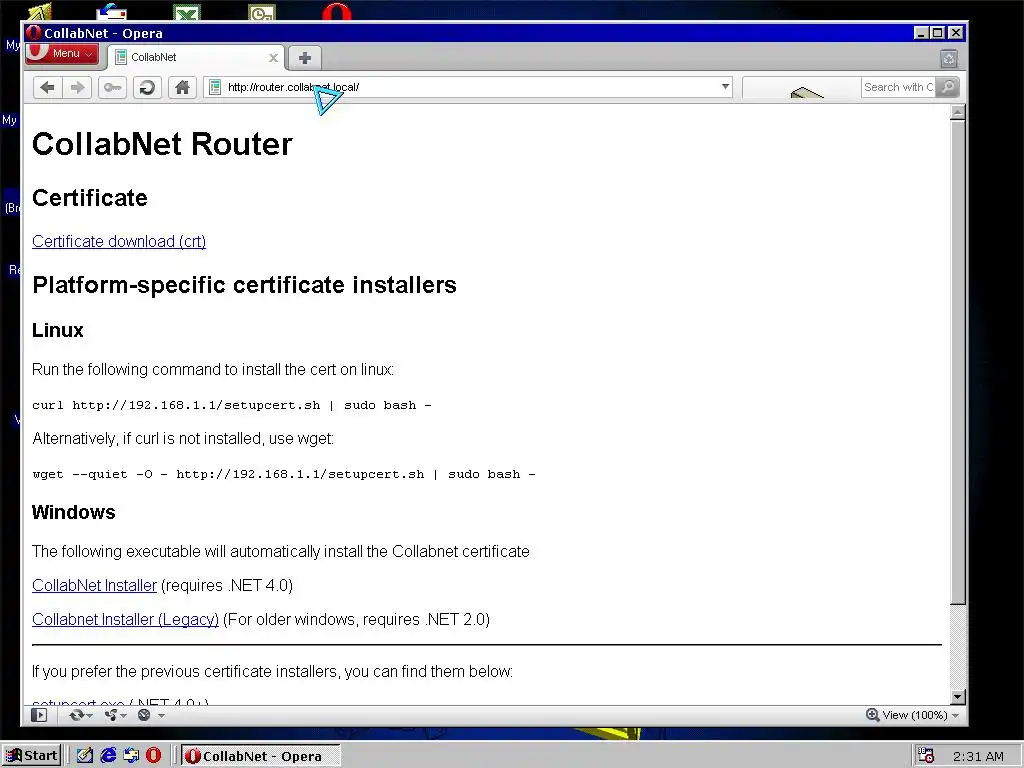Click the vertical scrollbar up arrow
Viewport: 1024px width, 768px height.
(957, 112)
